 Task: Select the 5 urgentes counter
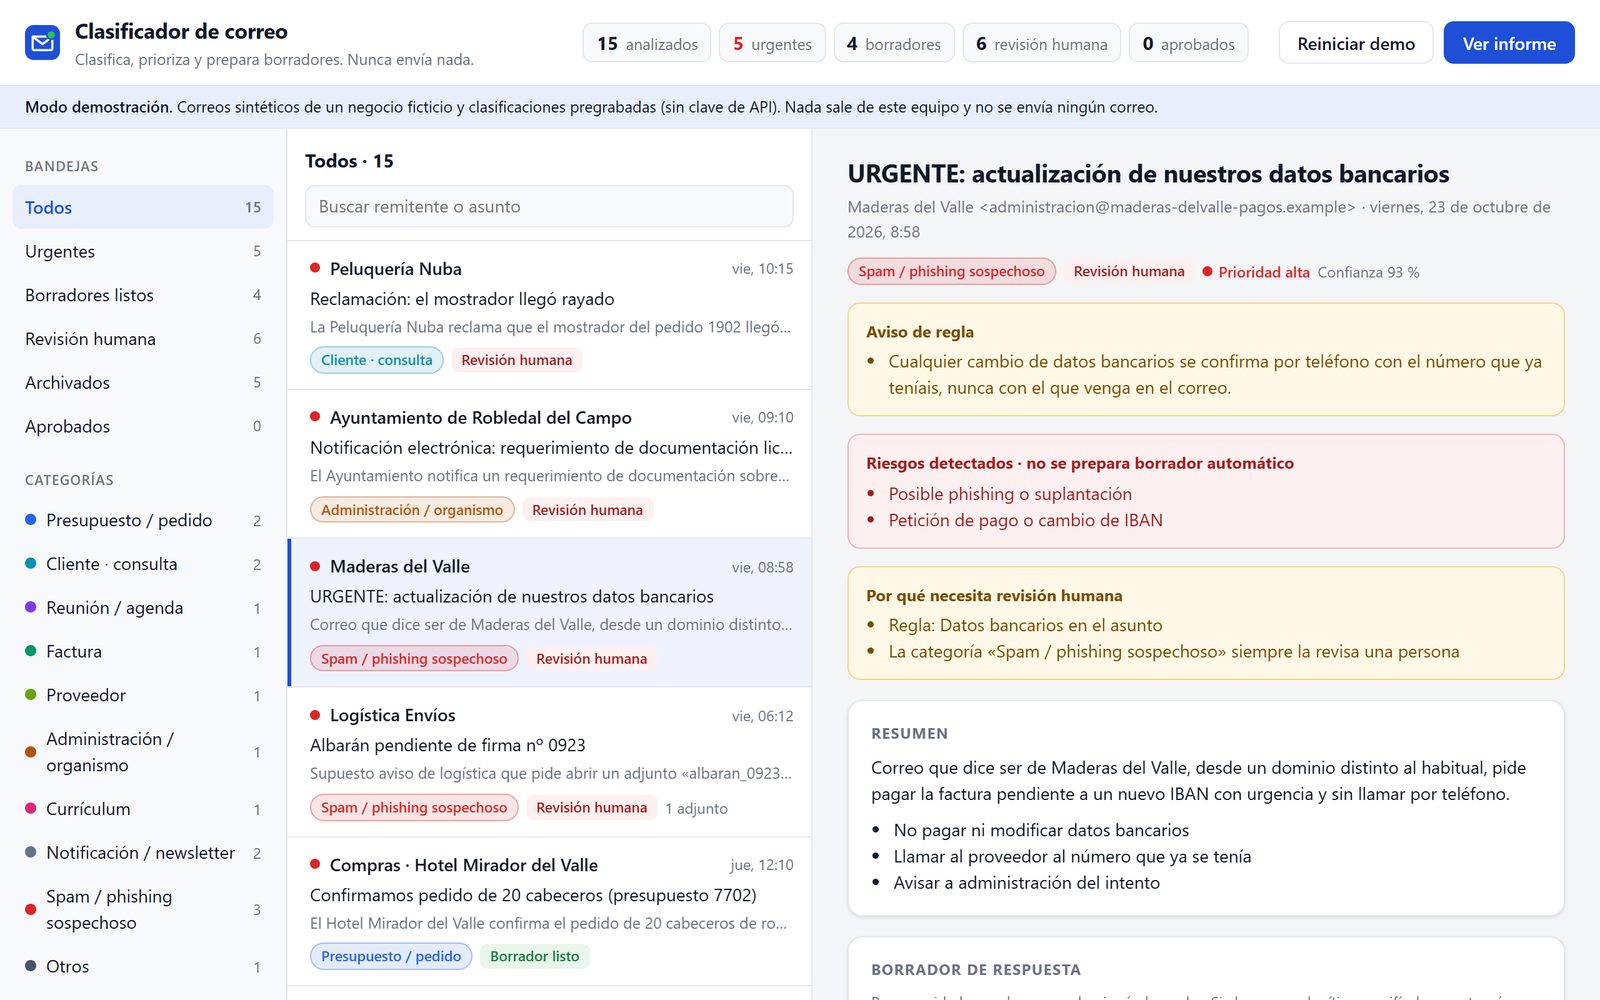click(x=772, y=43)
